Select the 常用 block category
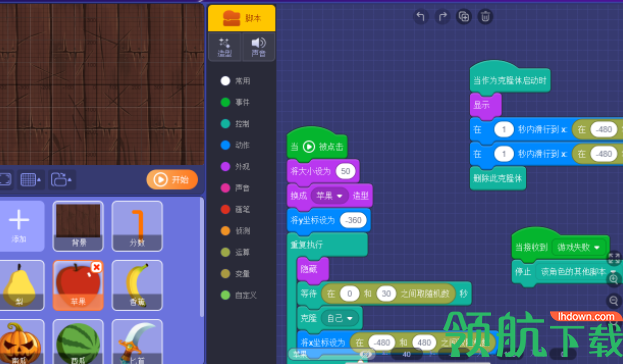The image size is (623, 364). 236,81
